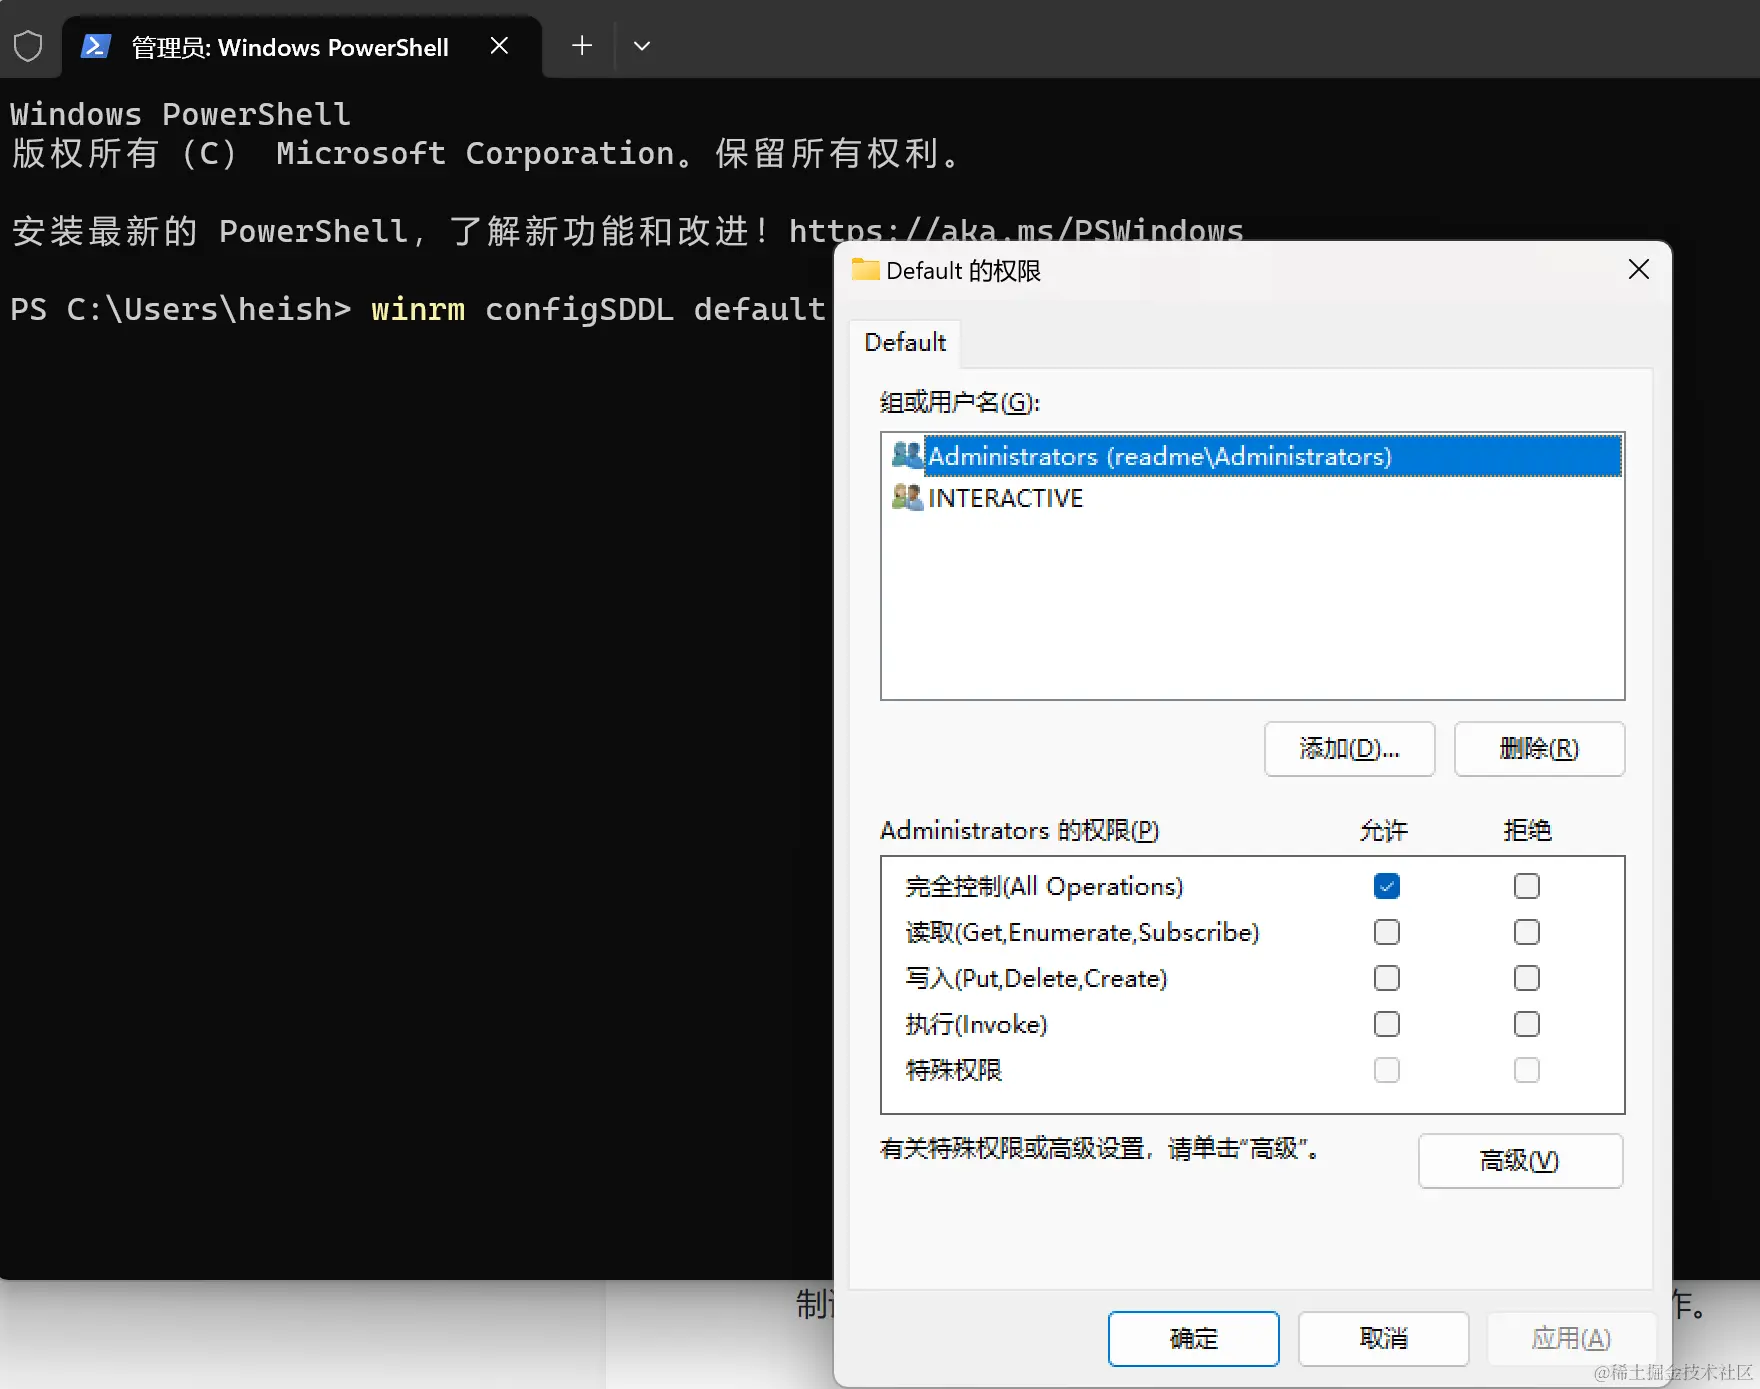Select the 管理员: Windows PowerShell tab
Screen dimensions: 1760x1389
tap(302, 46)
